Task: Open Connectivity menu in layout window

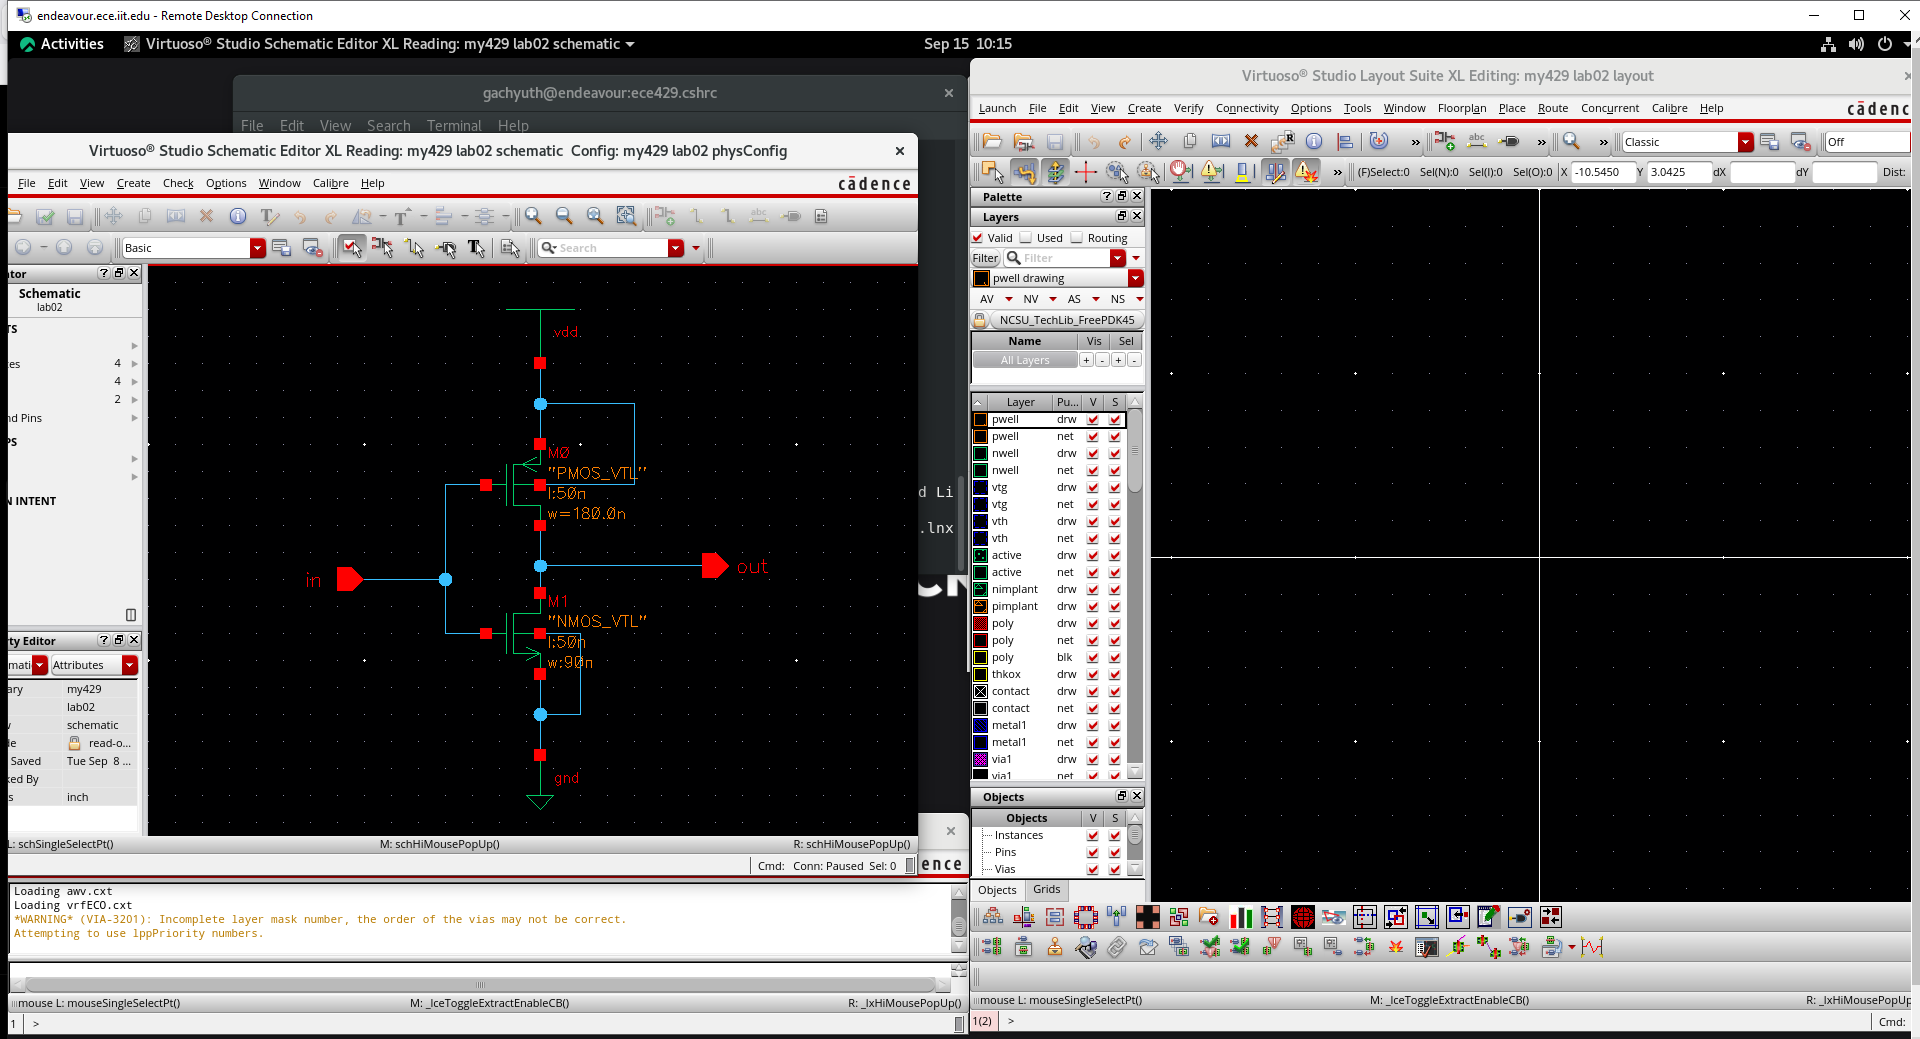Action: (1247, 108)
